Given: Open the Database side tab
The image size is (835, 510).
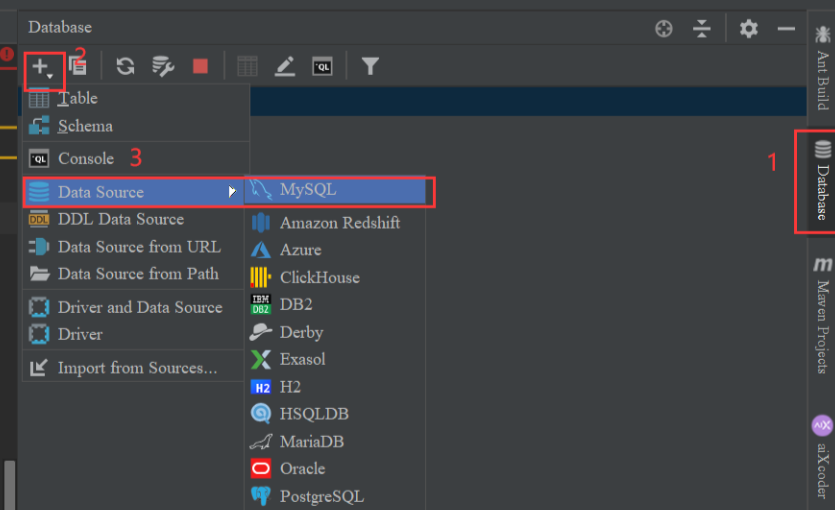Looking at the screenshot, I should click(x=822, y=182).
